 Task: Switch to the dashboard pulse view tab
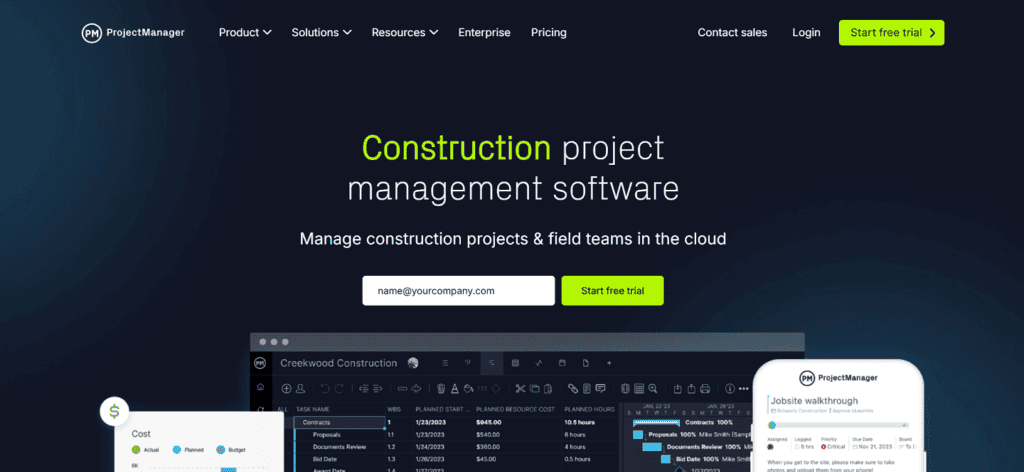(x=538, y=363)
